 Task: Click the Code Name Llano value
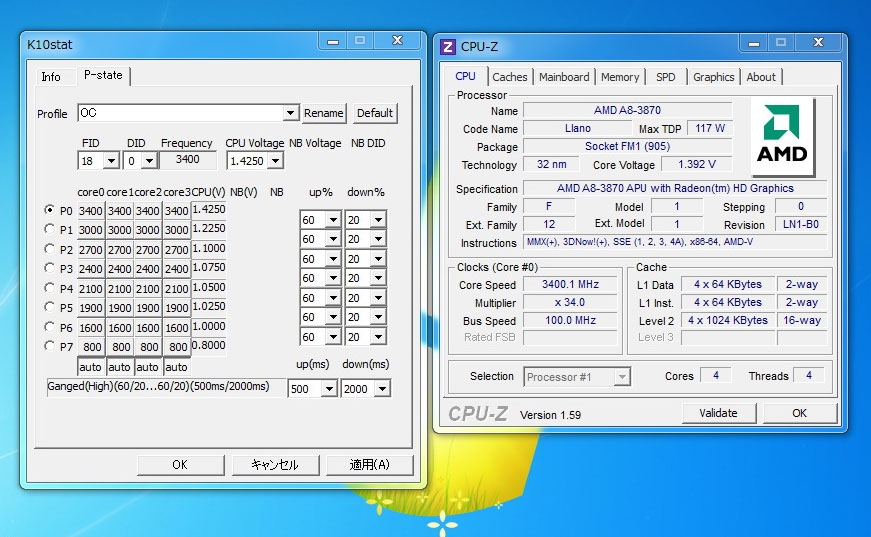[x=578, y=128]
